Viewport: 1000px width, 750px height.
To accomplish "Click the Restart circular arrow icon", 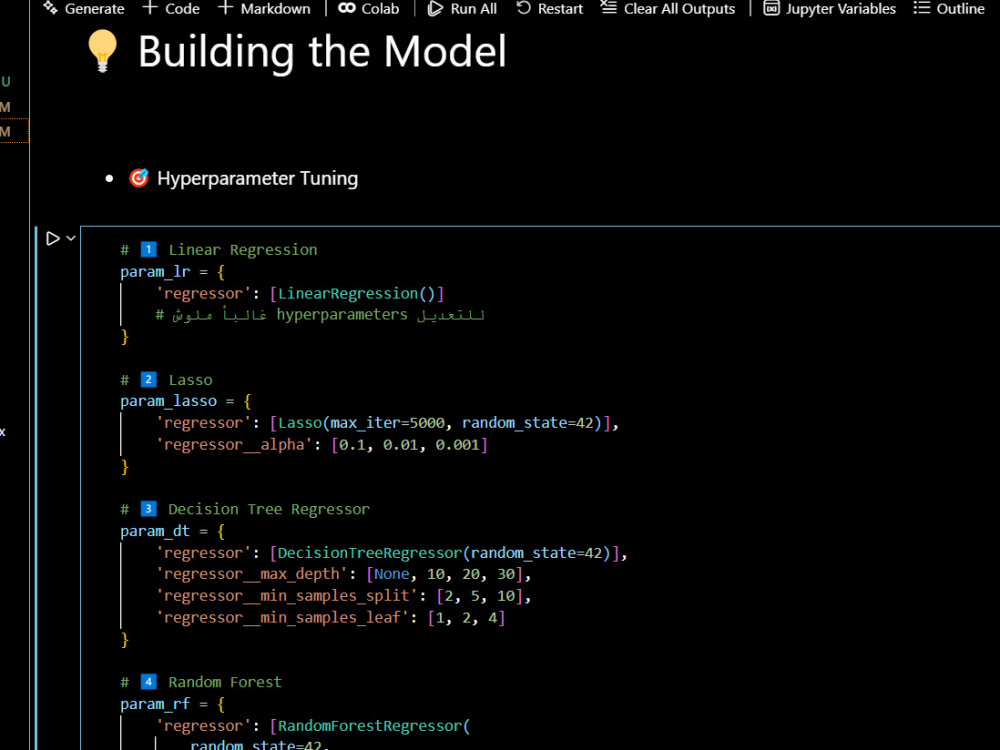I will click(524, 8).
